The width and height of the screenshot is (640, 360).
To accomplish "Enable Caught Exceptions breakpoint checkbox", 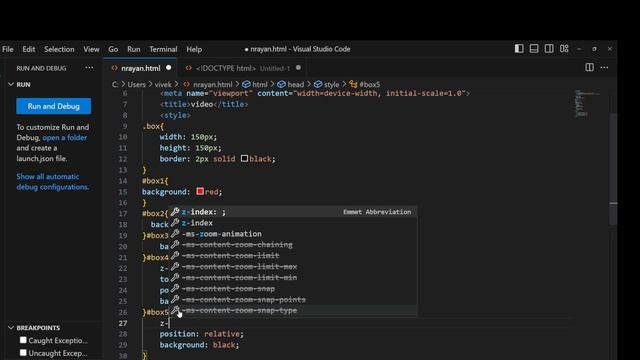I will tap(23, 340).
